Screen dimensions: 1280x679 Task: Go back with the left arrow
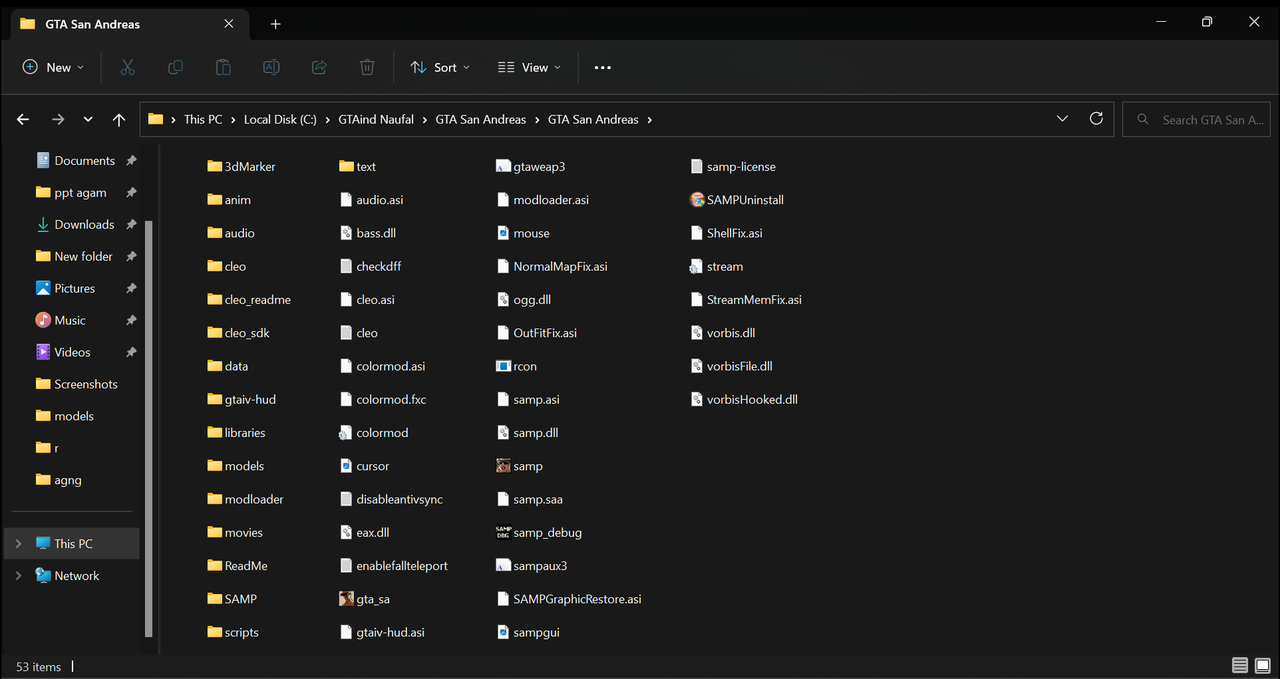[23, 119]
